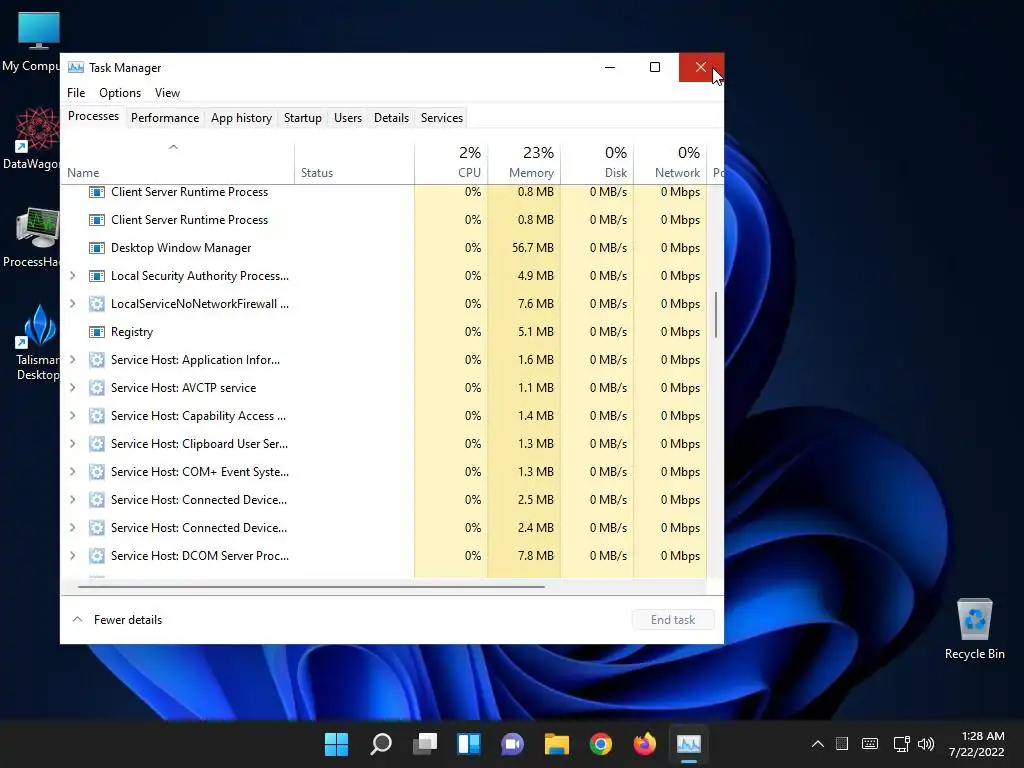Image resolution: width=1024 pixels, height=768 pixels.
Task: Open the network tray icon
Action: (x=902, y=744)
